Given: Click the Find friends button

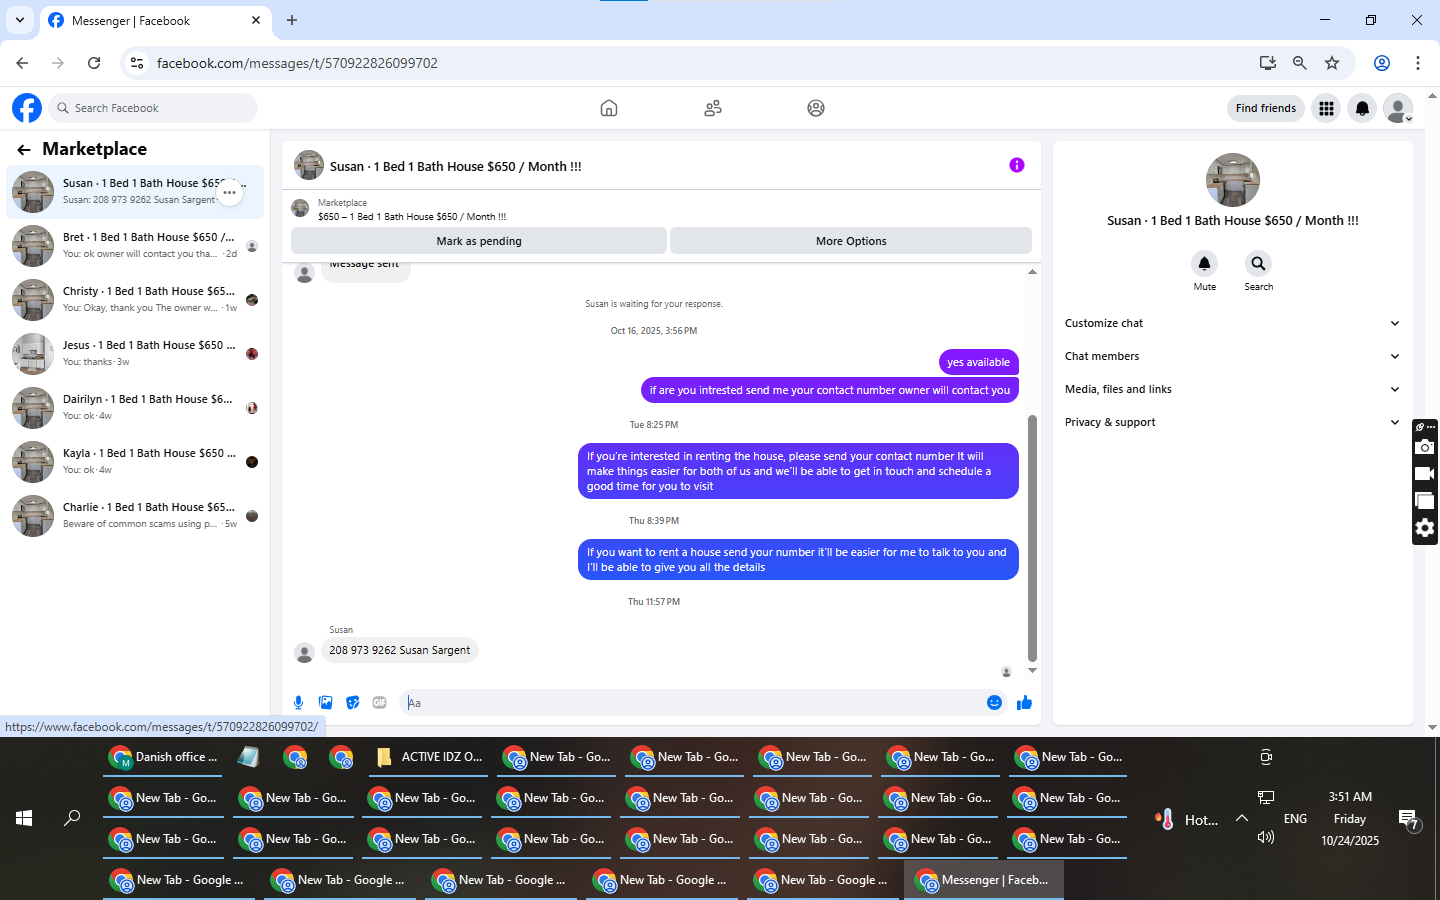Looking at the screenshot, I should [x=1265, y=108].
